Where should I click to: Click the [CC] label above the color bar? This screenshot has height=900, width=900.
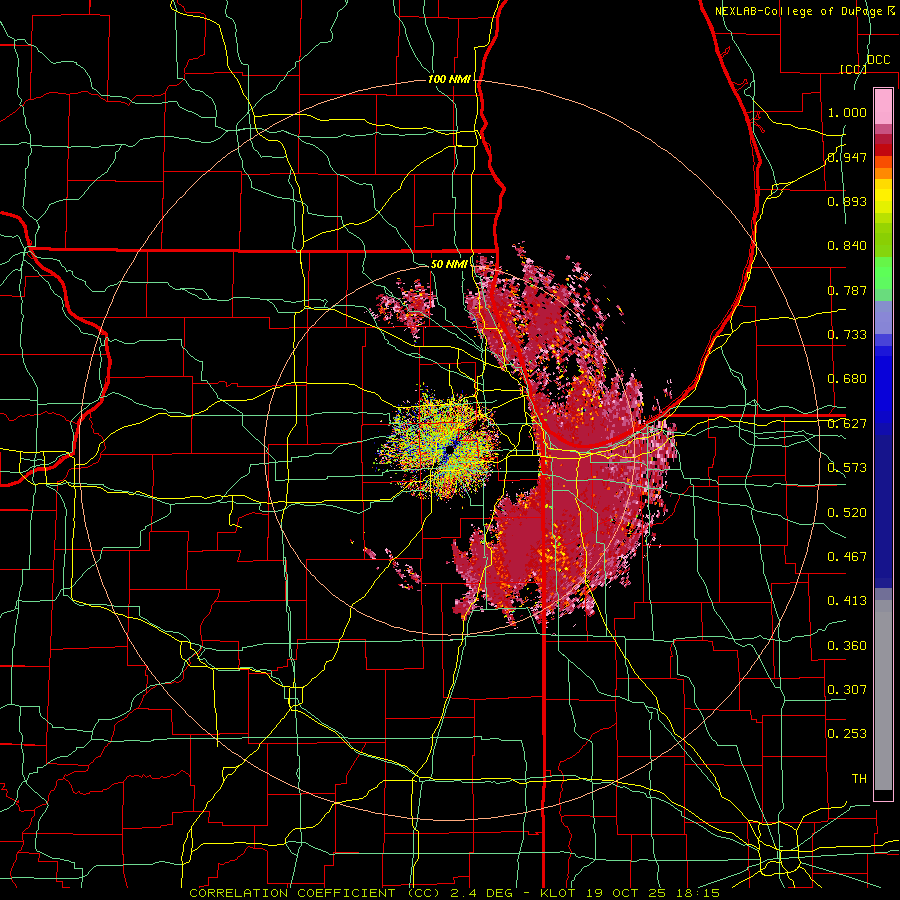pyautogui.click(x=853, y=69)
